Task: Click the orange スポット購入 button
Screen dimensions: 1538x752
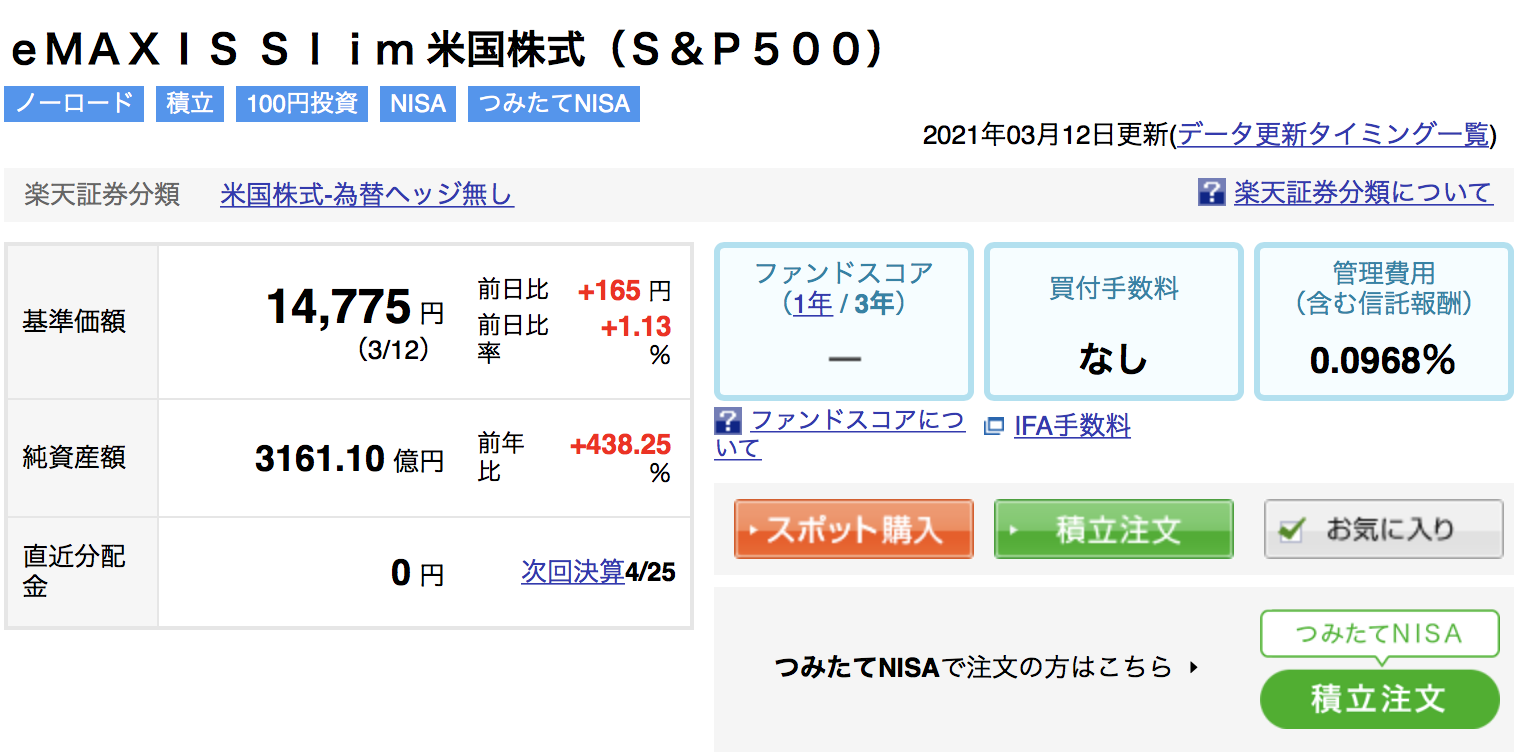Action: tap(854, 529)
